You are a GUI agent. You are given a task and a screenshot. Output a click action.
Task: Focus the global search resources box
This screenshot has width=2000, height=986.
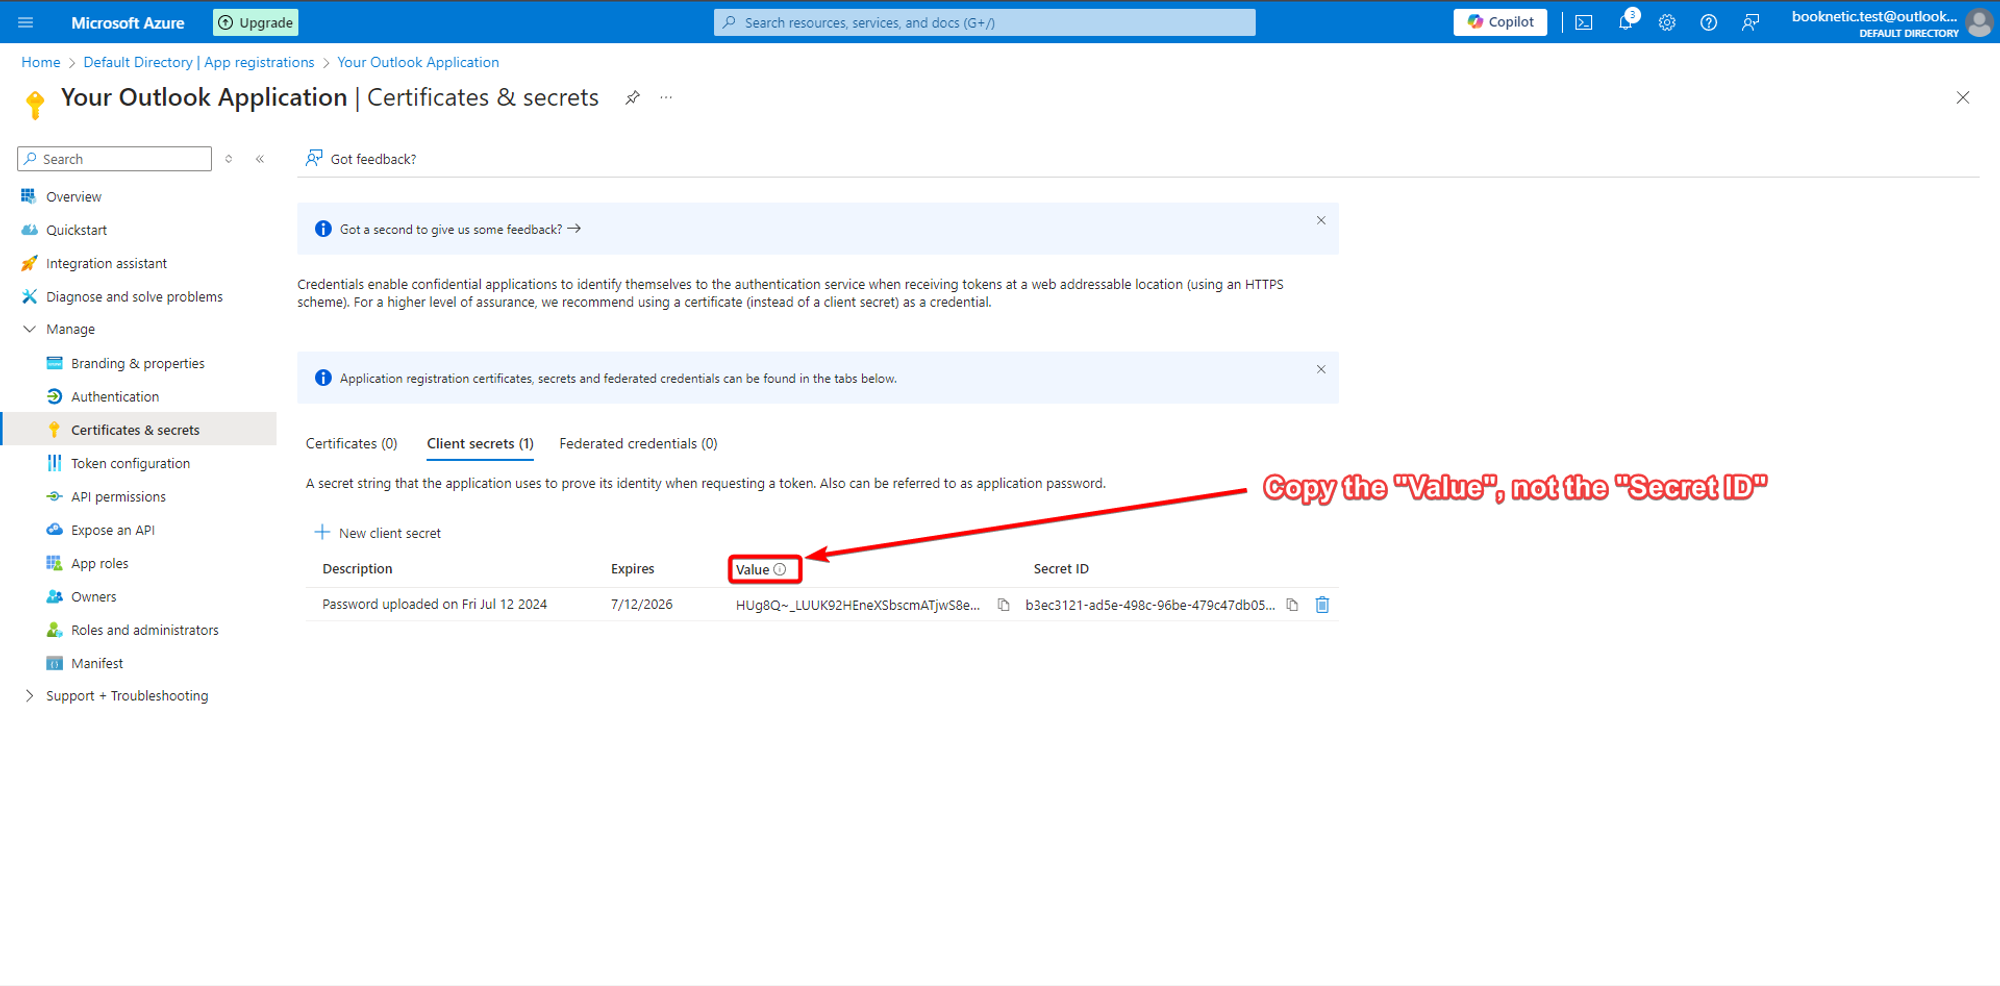coord(984,22)
